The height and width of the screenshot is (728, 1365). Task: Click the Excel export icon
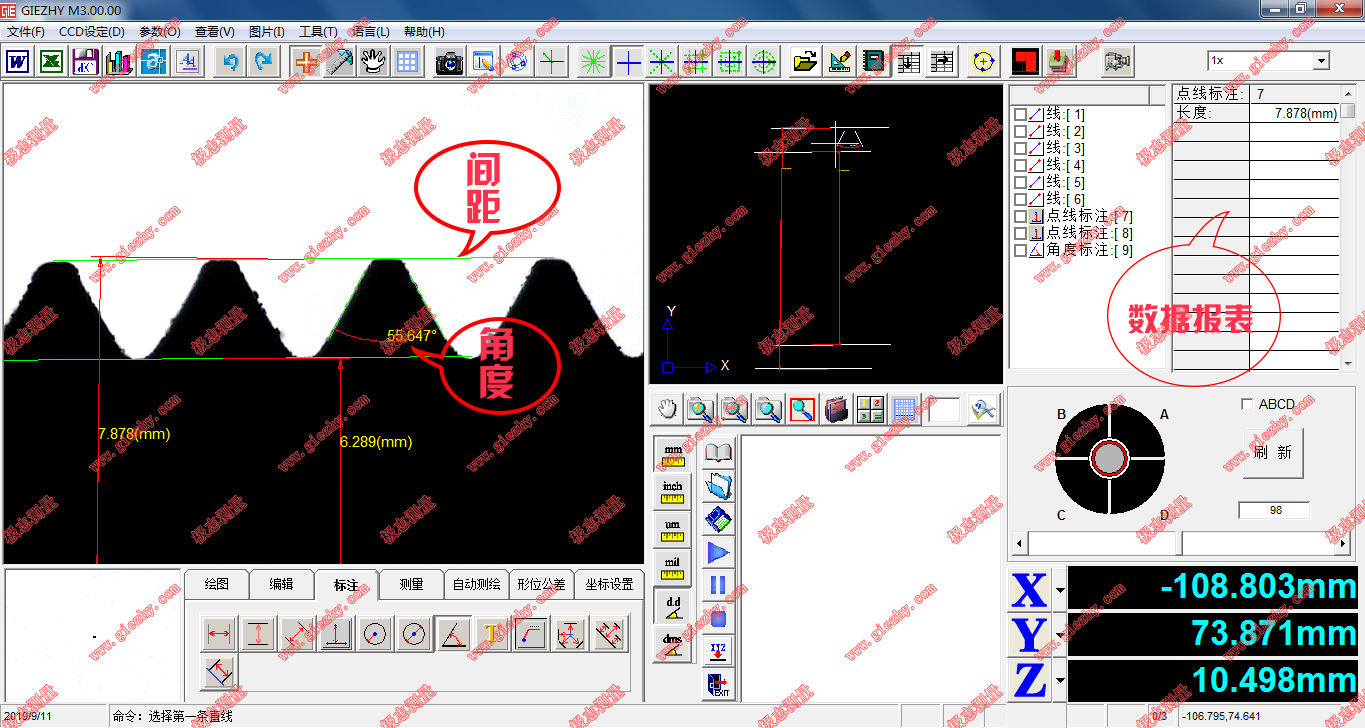pos(52,62)
